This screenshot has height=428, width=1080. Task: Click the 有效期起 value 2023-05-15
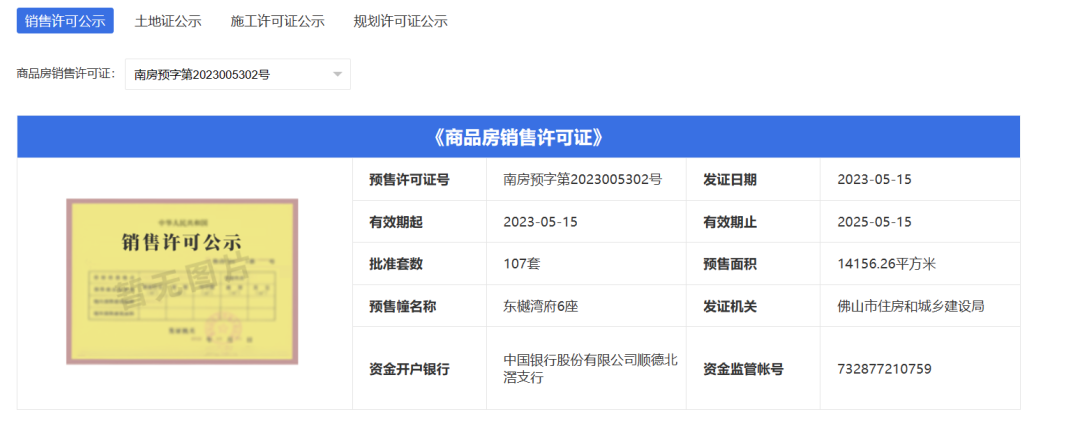pyautogui.click(x=541, y=222)
